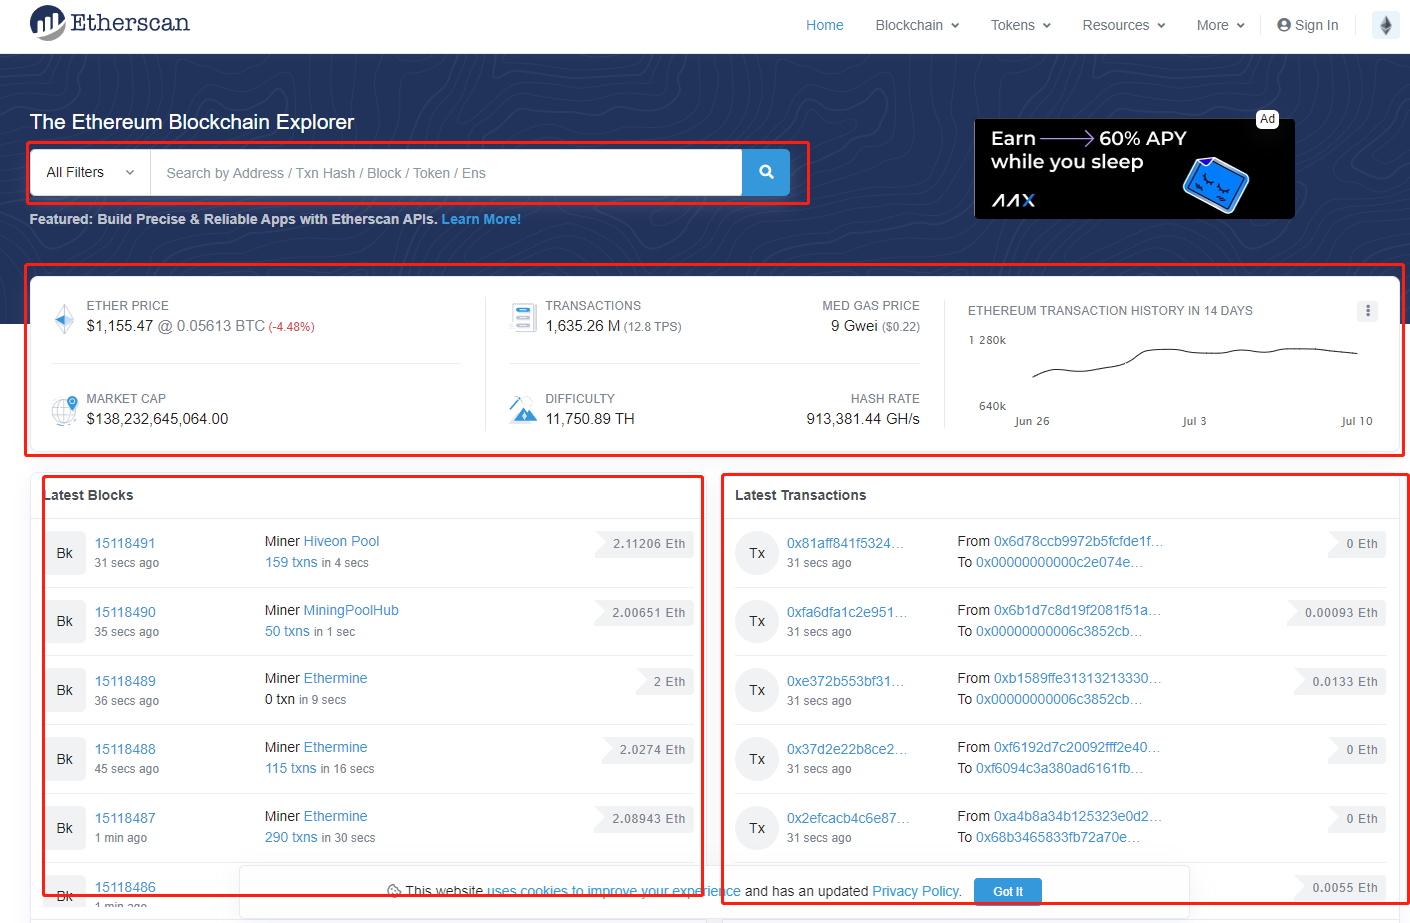The image size is (1410, 923).
Task: Click Got It on cookie notice
Action: (1007, 891)
